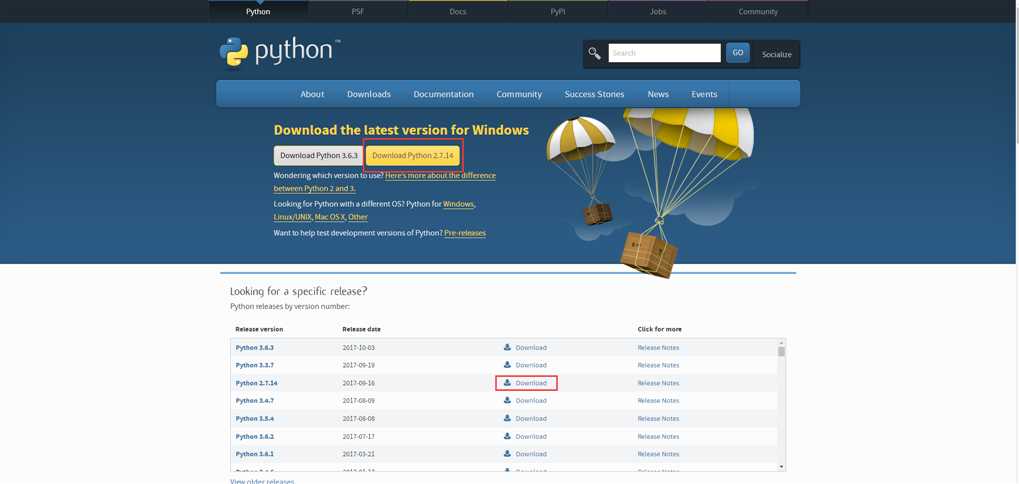1019x484 pixels.
Task: Click the down arrow of the releases list scrollbar
Action: pos(781,467)
